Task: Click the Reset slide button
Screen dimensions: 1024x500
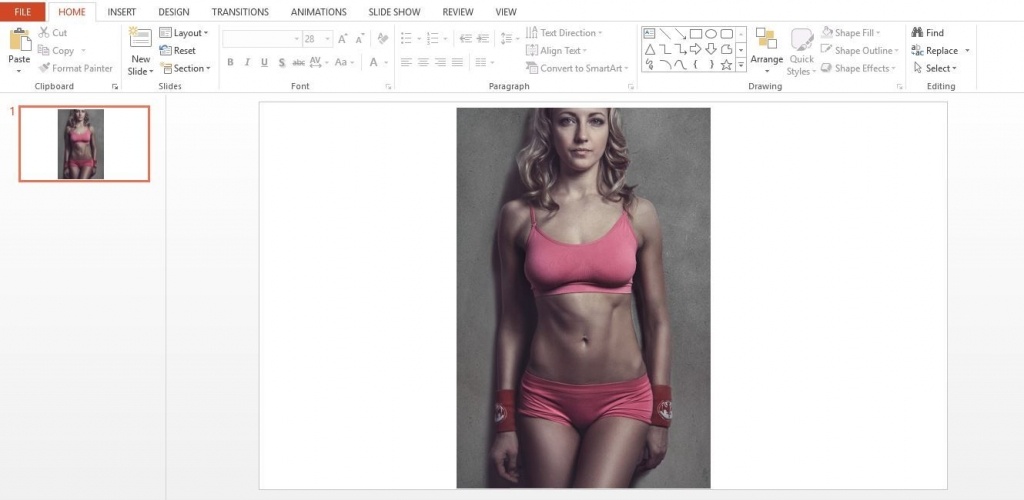Action: 178,50
